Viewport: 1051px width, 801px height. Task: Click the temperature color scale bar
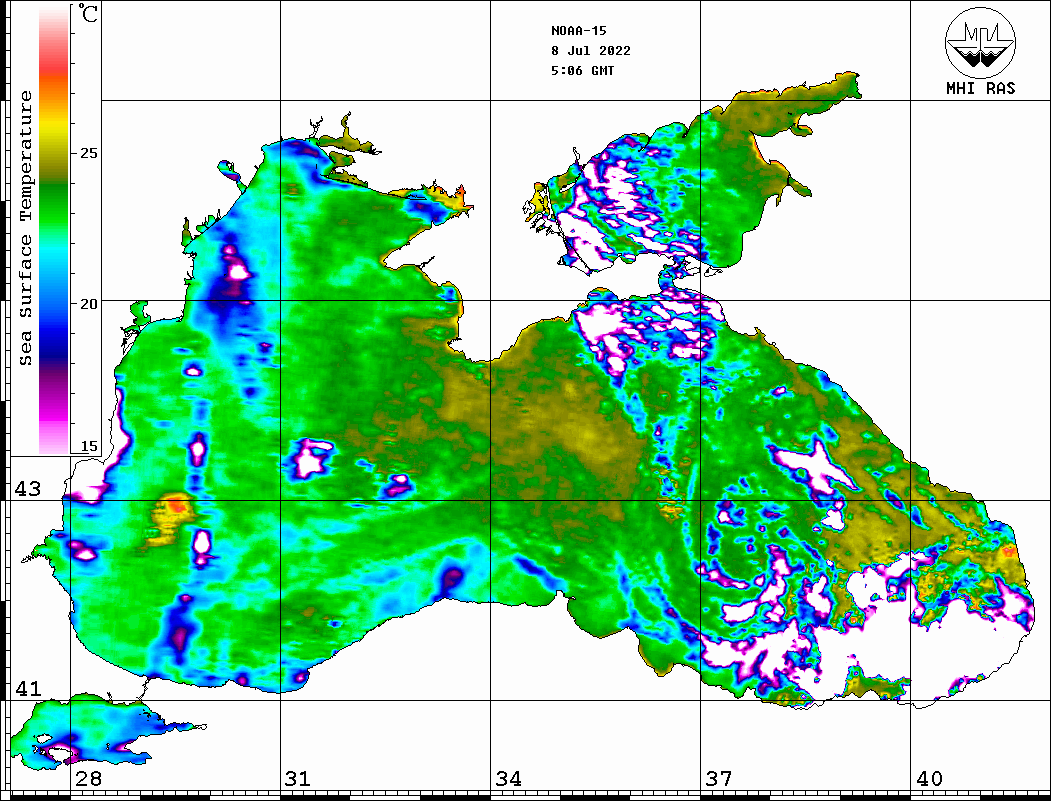(x=54, y=231)
